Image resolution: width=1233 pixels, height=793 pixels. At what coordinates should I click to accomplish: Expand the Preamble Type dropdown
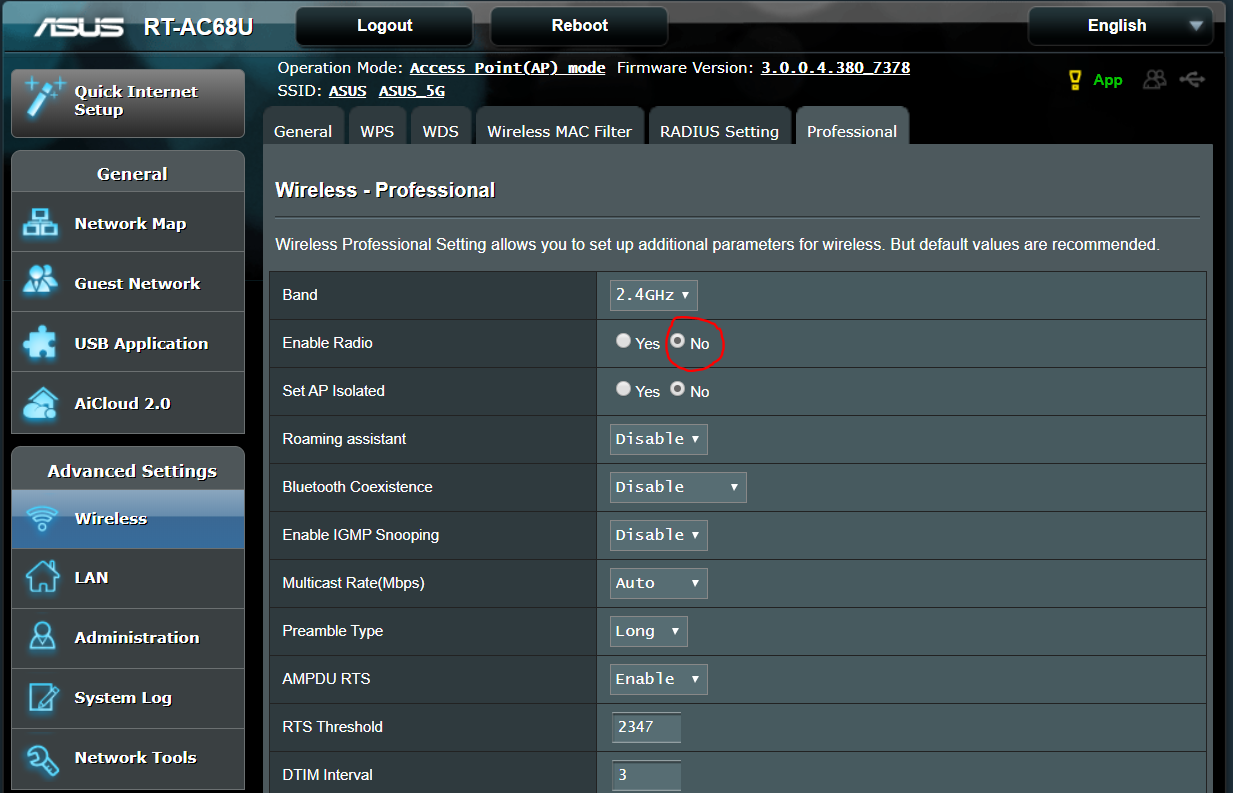(648, 631)
